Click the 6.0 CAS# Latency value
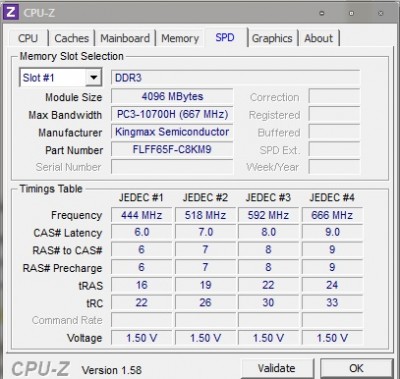 click(141, 232)
